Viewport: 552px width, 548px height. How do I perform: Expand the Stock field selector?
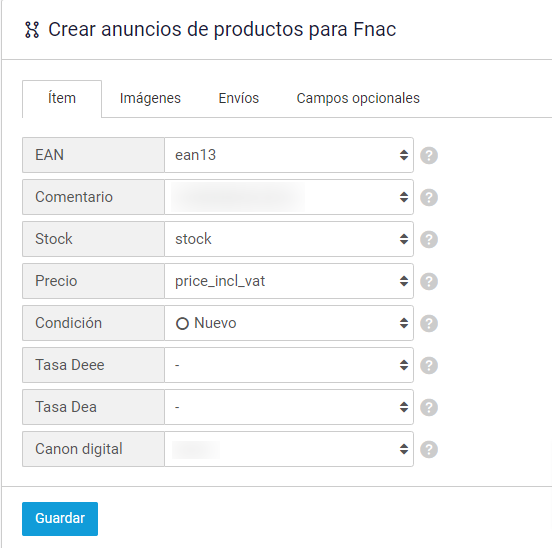289,239
